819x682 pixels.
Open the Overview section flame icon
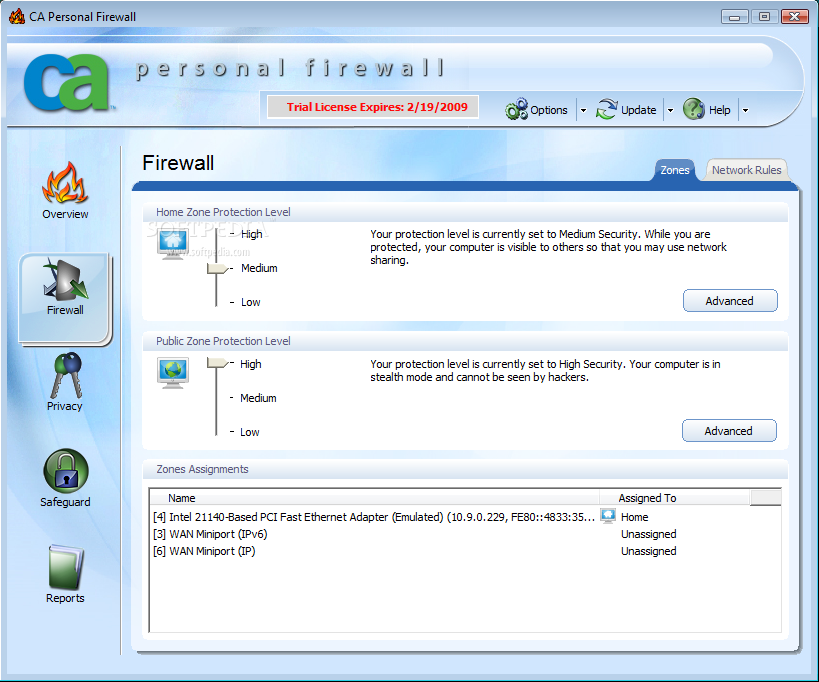coord(65,182)
